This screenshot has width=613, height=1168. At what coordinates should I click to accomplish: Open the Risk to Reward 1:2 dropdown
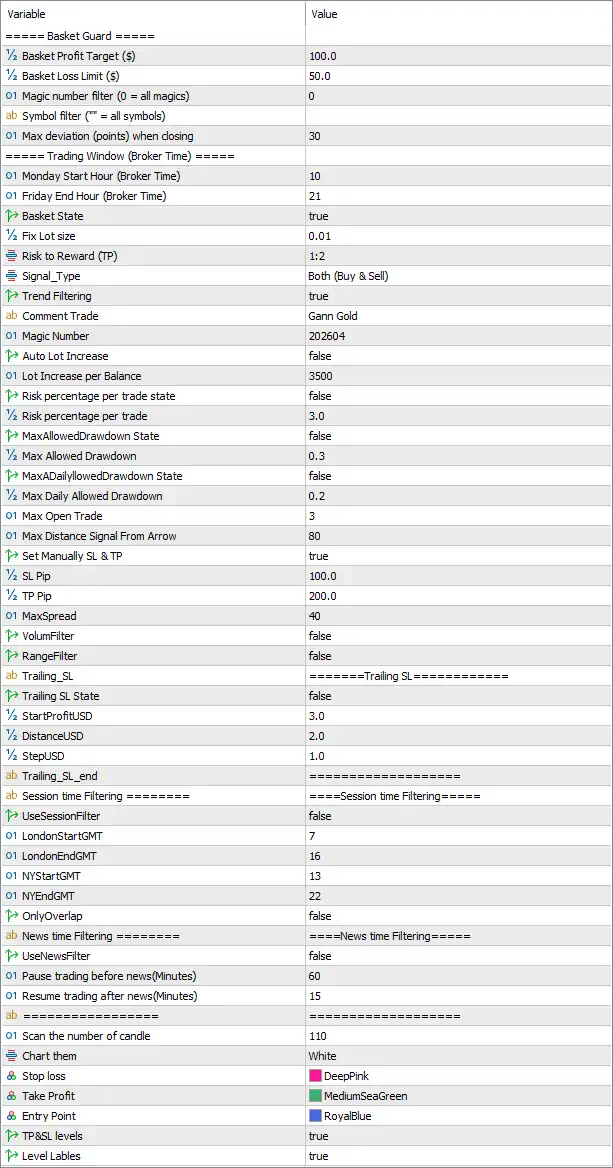click(x=458, y=256)
